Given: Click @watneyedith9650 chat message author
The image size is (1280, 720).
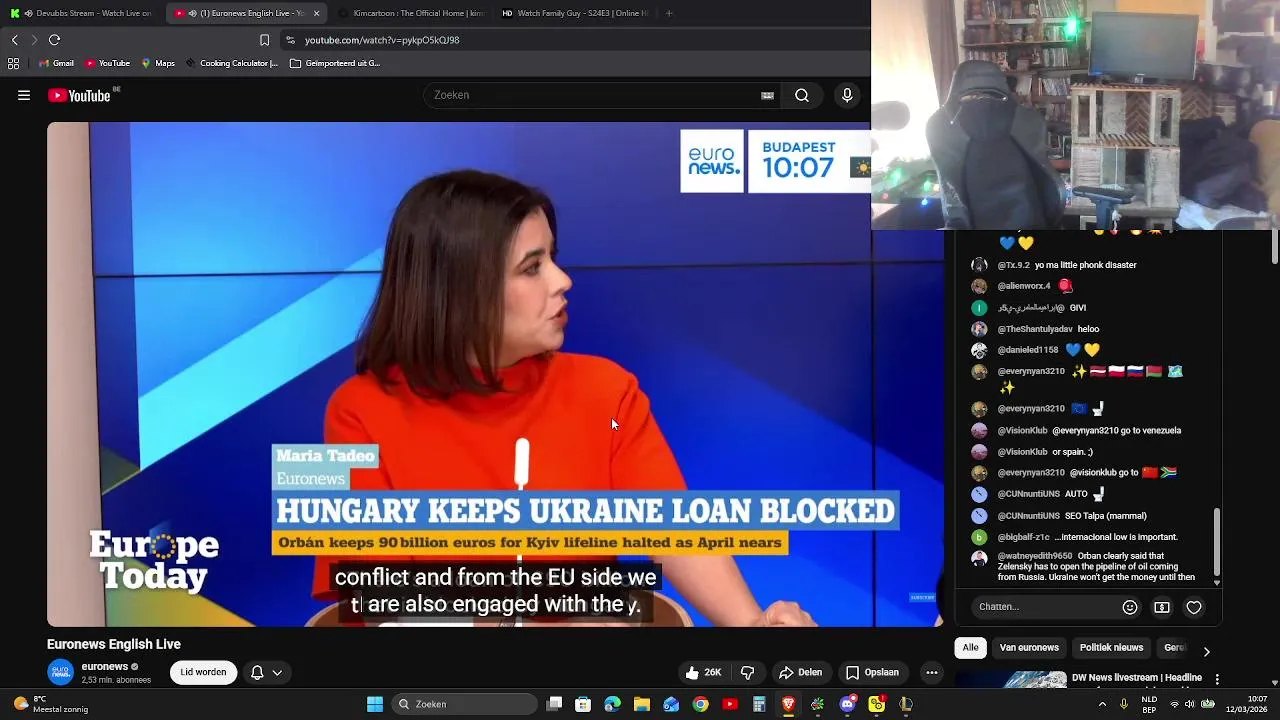Looking at the screenshot, I should pyautogui.click(x=1035, y=556).
